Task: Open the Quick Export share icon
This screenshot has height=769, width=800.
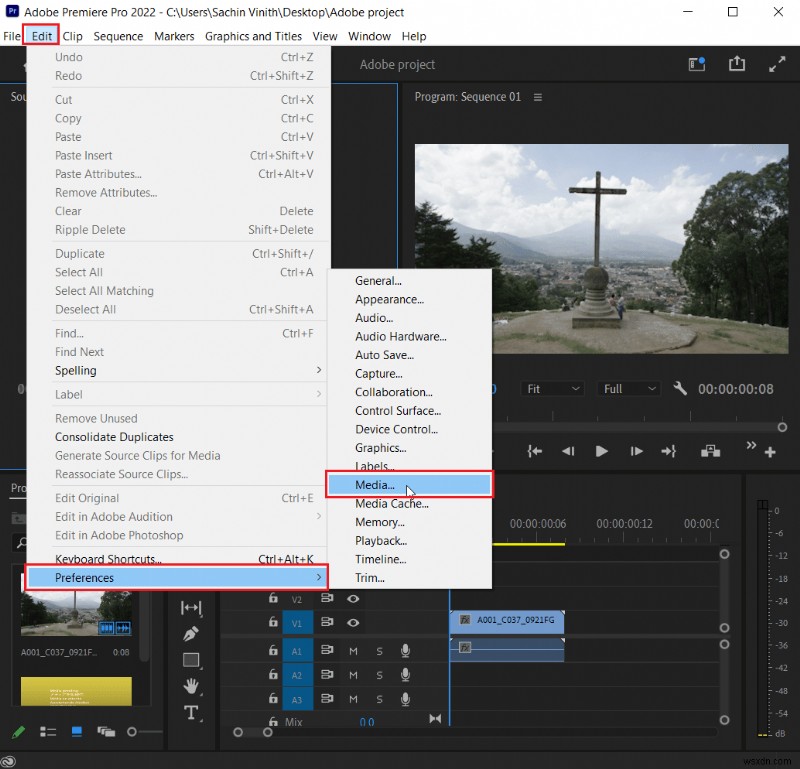Action: click(737, 64)
